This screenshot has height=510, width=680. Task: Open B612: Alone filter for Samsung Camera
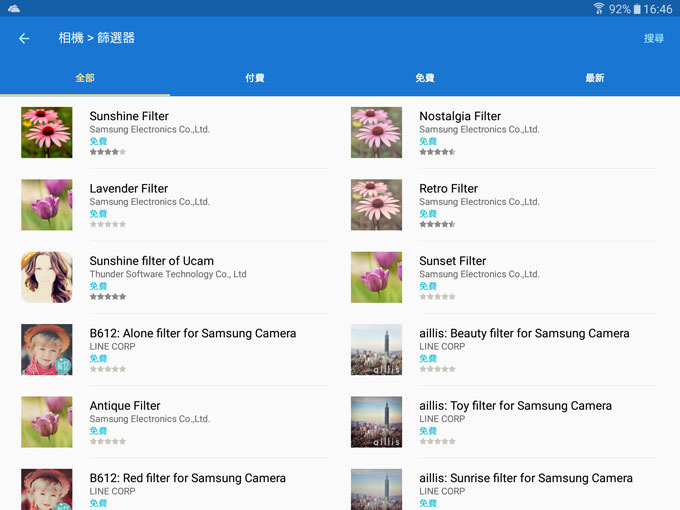(193, 333)
